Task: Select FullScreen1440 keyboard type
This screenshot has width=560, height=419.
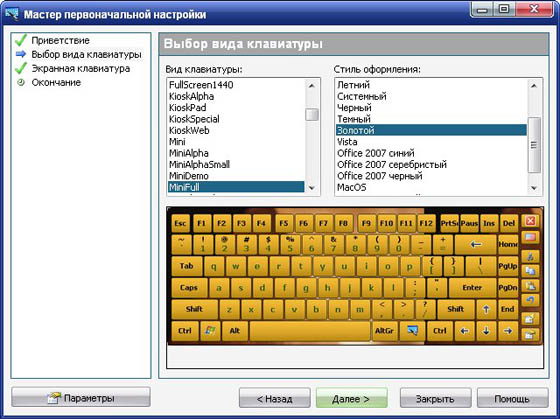Action: click(x=236, y=85)
